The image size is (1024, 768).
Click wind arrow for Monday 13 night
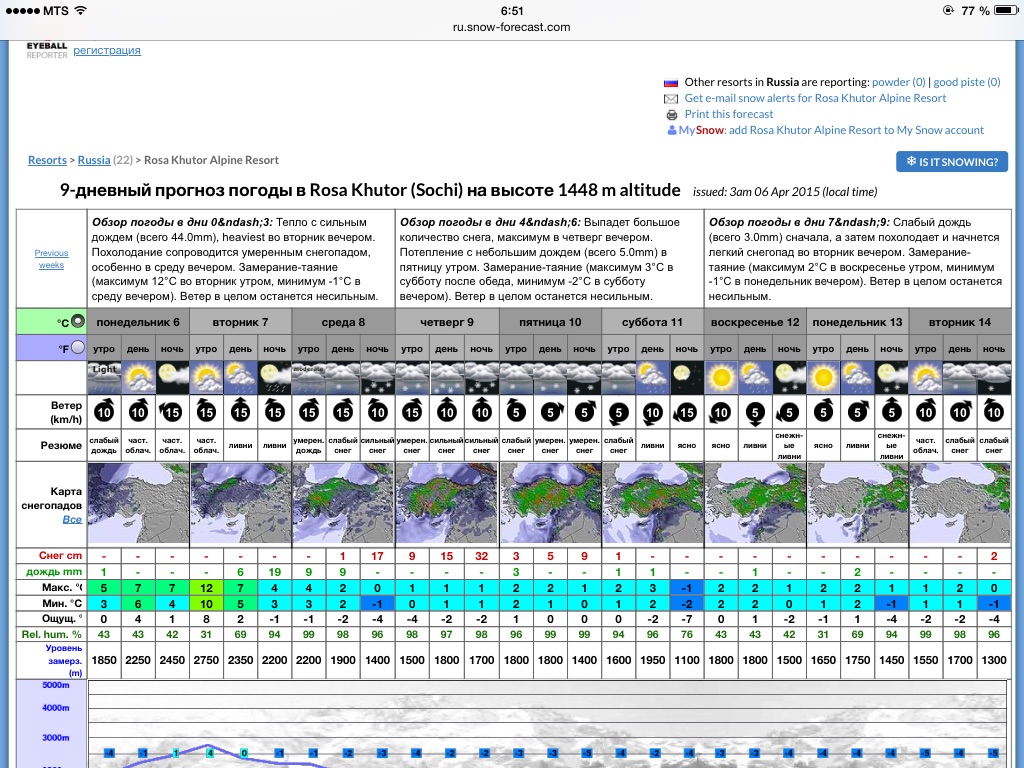891,411
